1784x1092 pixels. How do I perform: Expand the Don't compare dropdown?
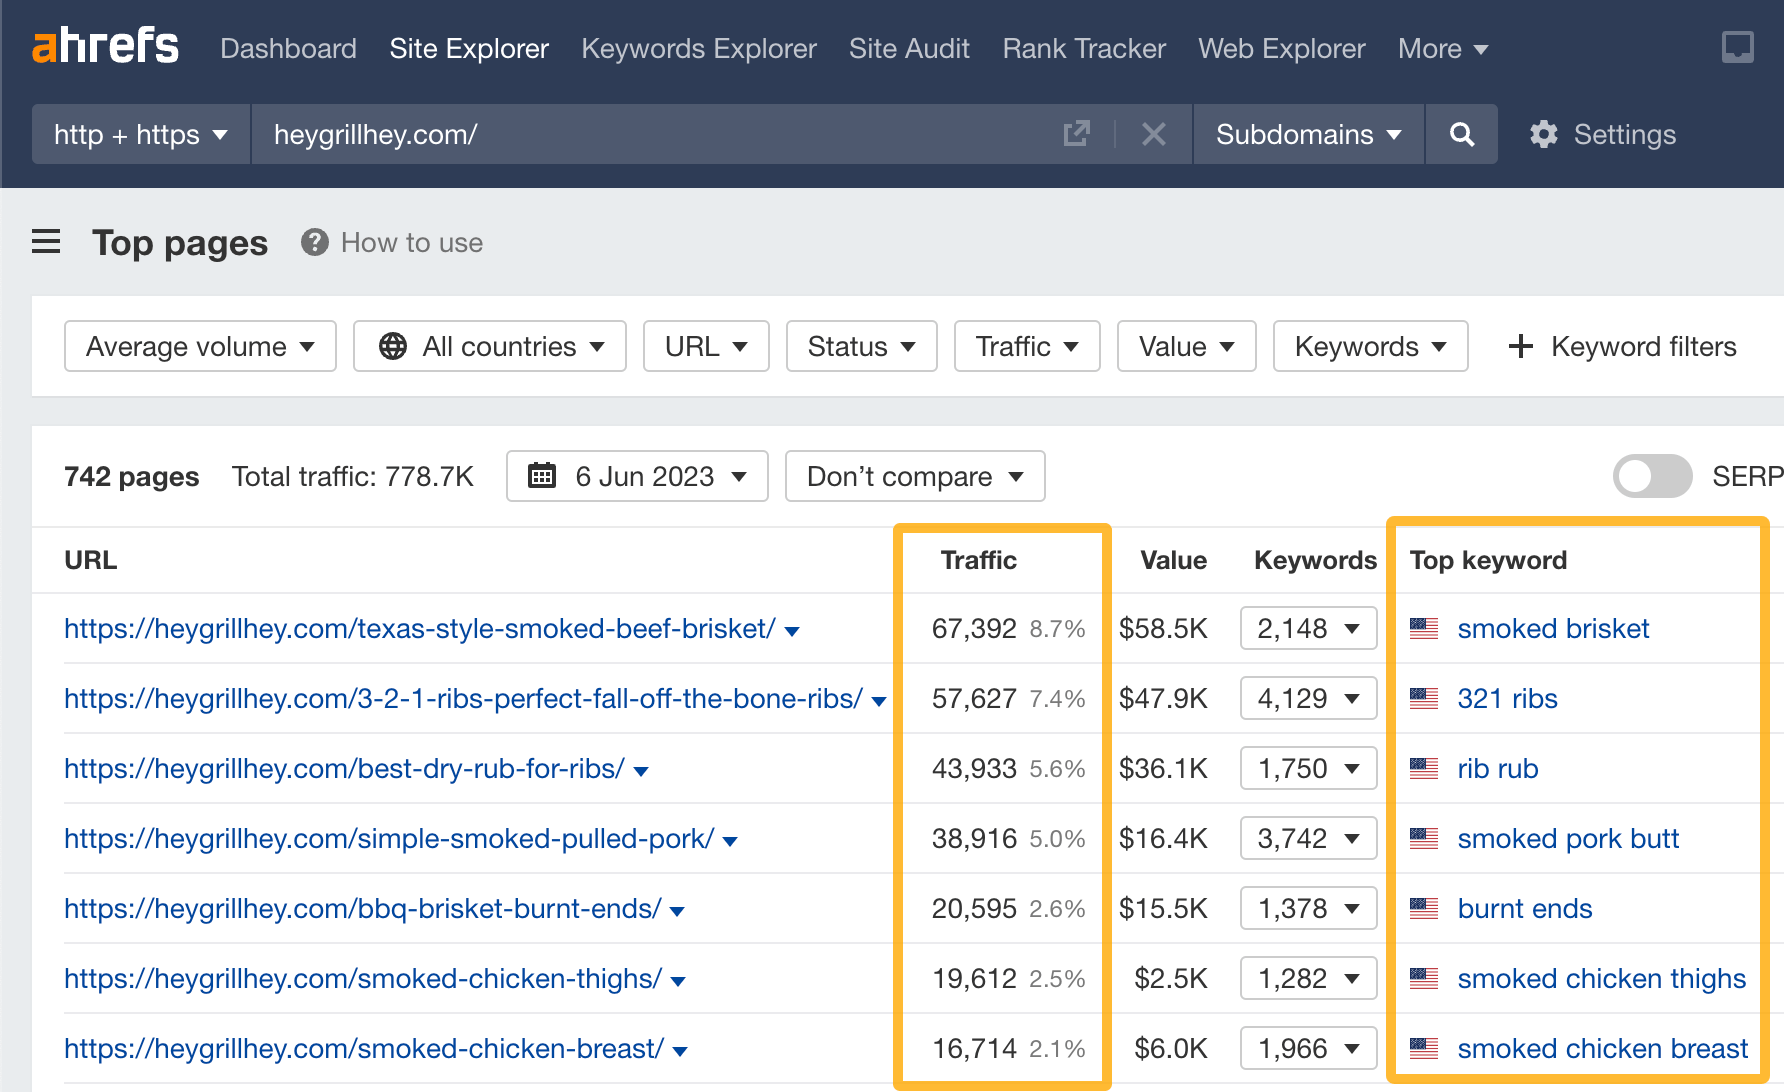[914, 476]
